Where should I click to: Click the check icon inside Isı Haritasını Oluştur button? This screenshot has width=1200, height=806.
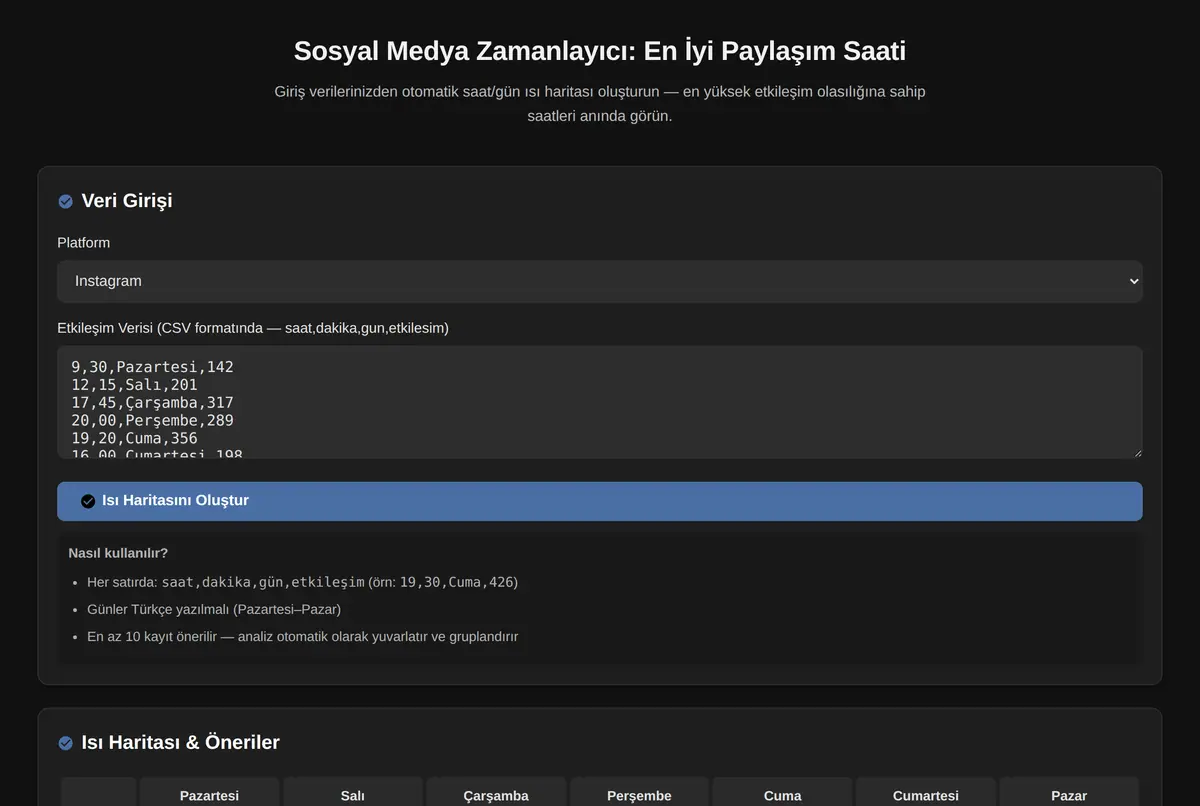click(88, 501)
